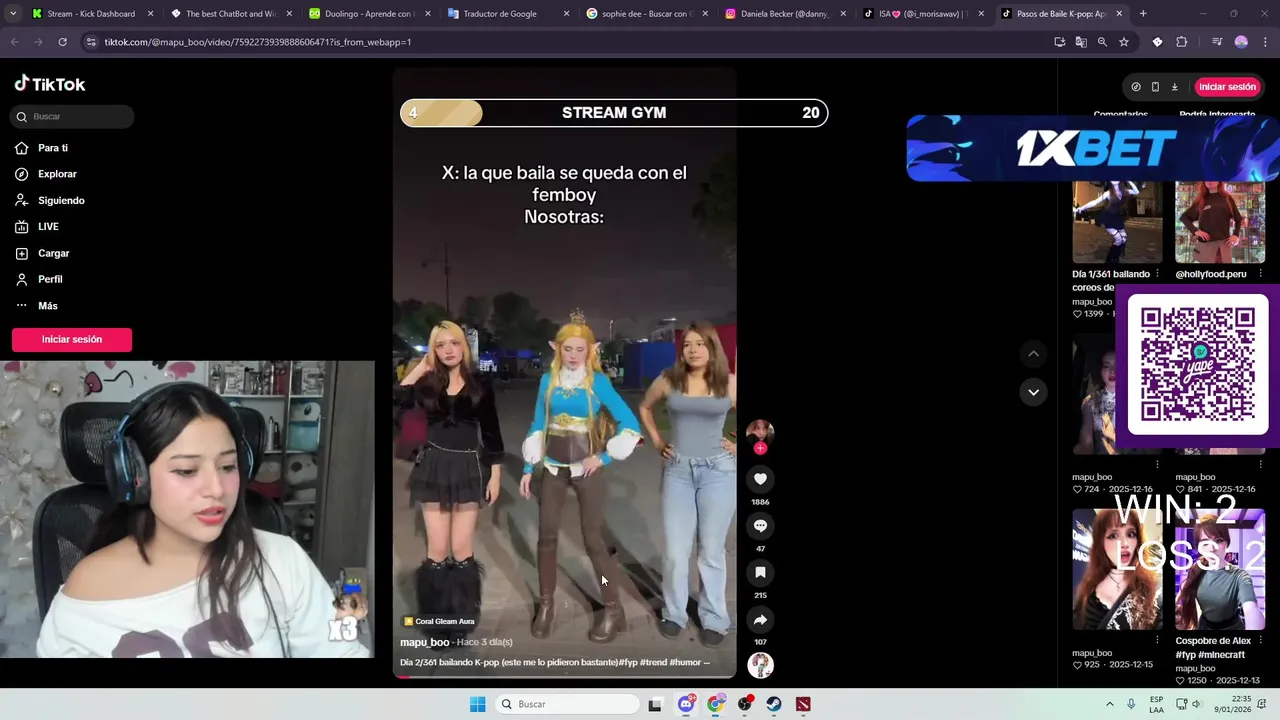Seek on video progress bar

pyautogui.click(x=564, y=677)
